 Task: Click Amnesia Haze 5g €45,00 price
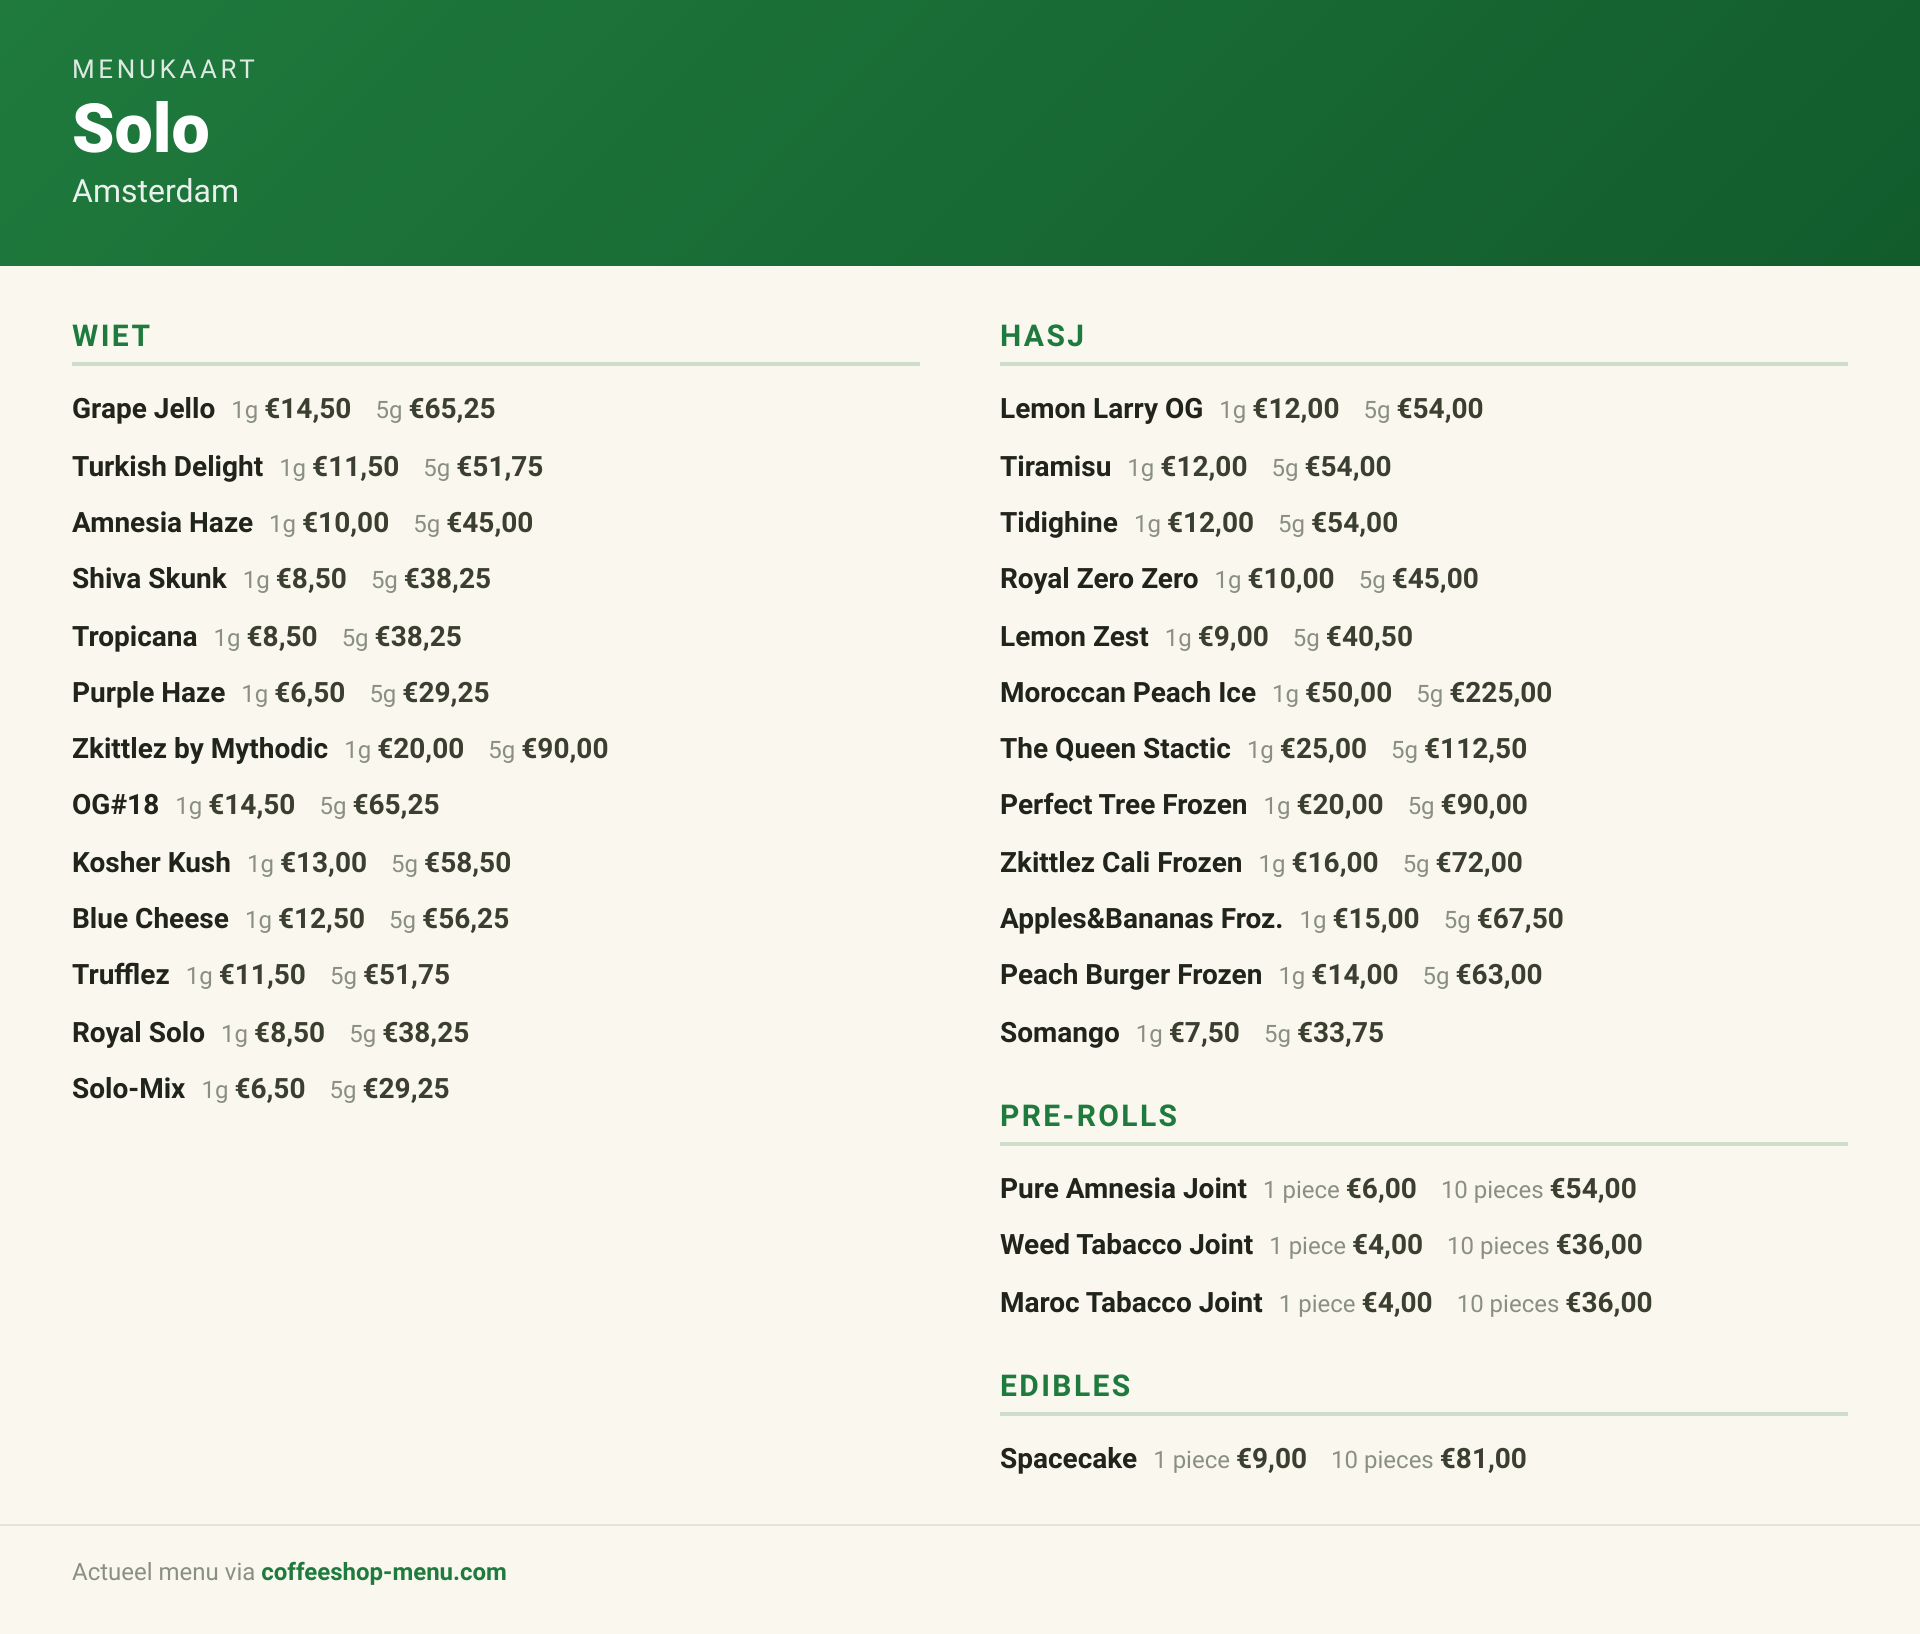490,523
